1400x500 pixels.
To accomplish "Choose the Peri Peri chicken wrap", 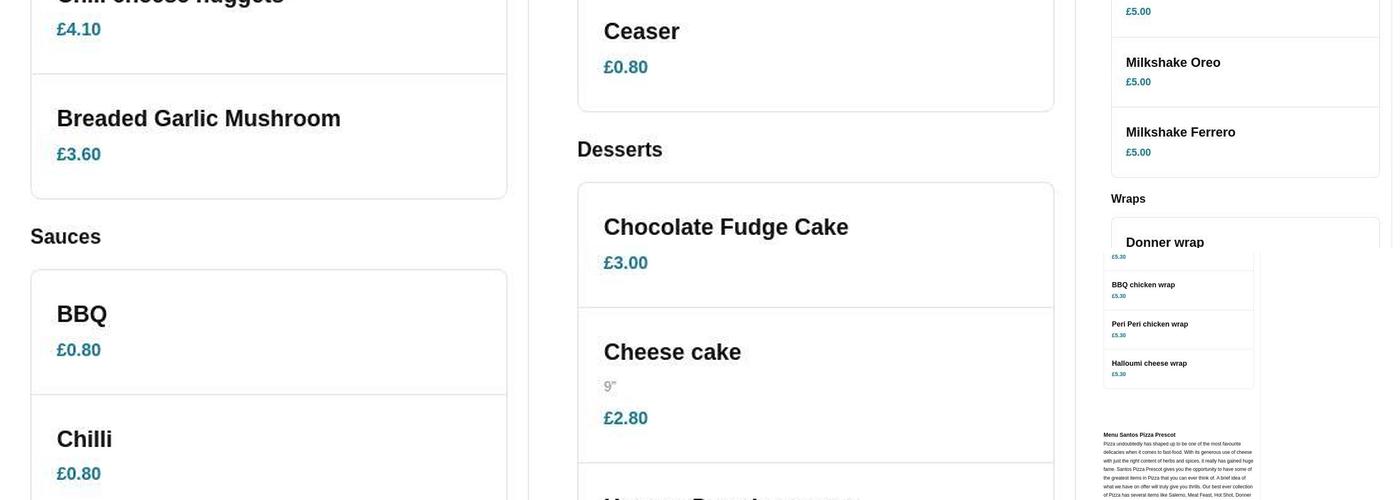I will tap(1149, 324).
